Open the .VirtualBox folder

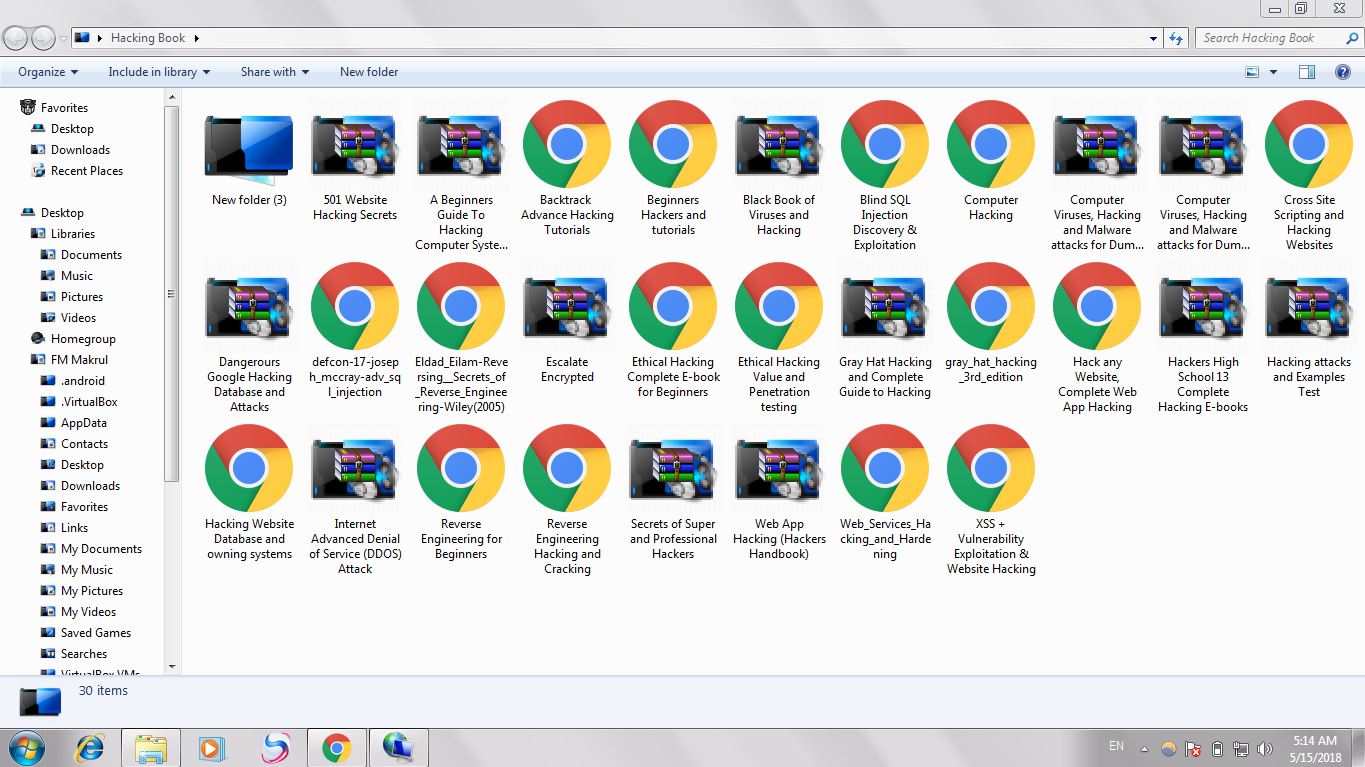(79, 402)
